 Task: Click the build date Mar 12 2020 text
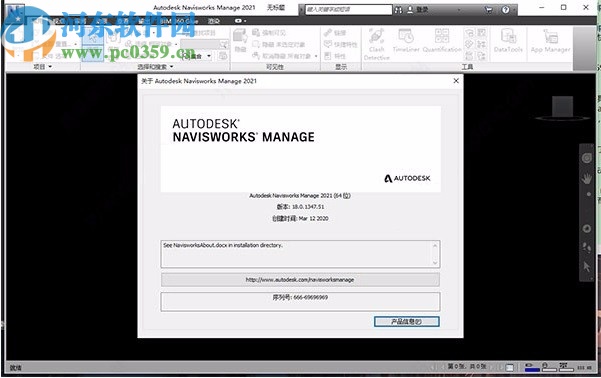click(314, 219)
